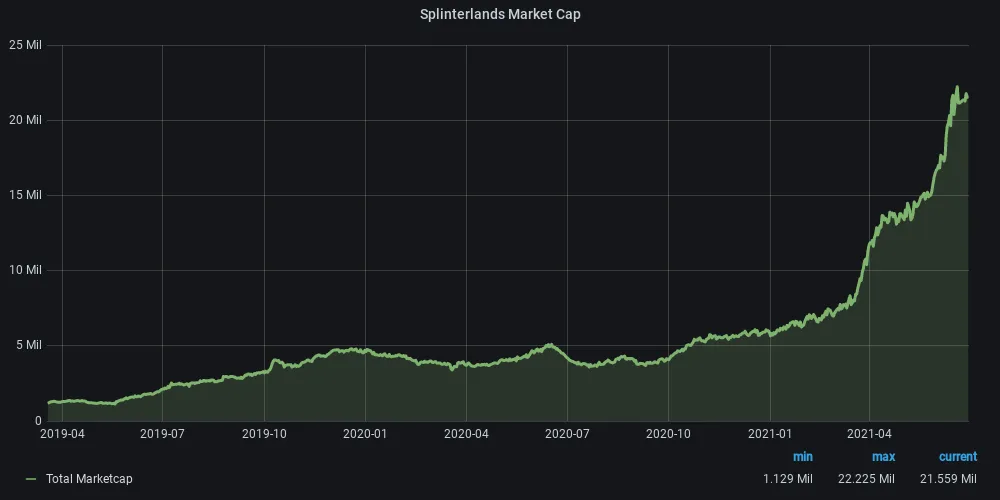Click the 2020-07 x-axis label
Viewport: 1000px width, 500px height.
[567, 434]
